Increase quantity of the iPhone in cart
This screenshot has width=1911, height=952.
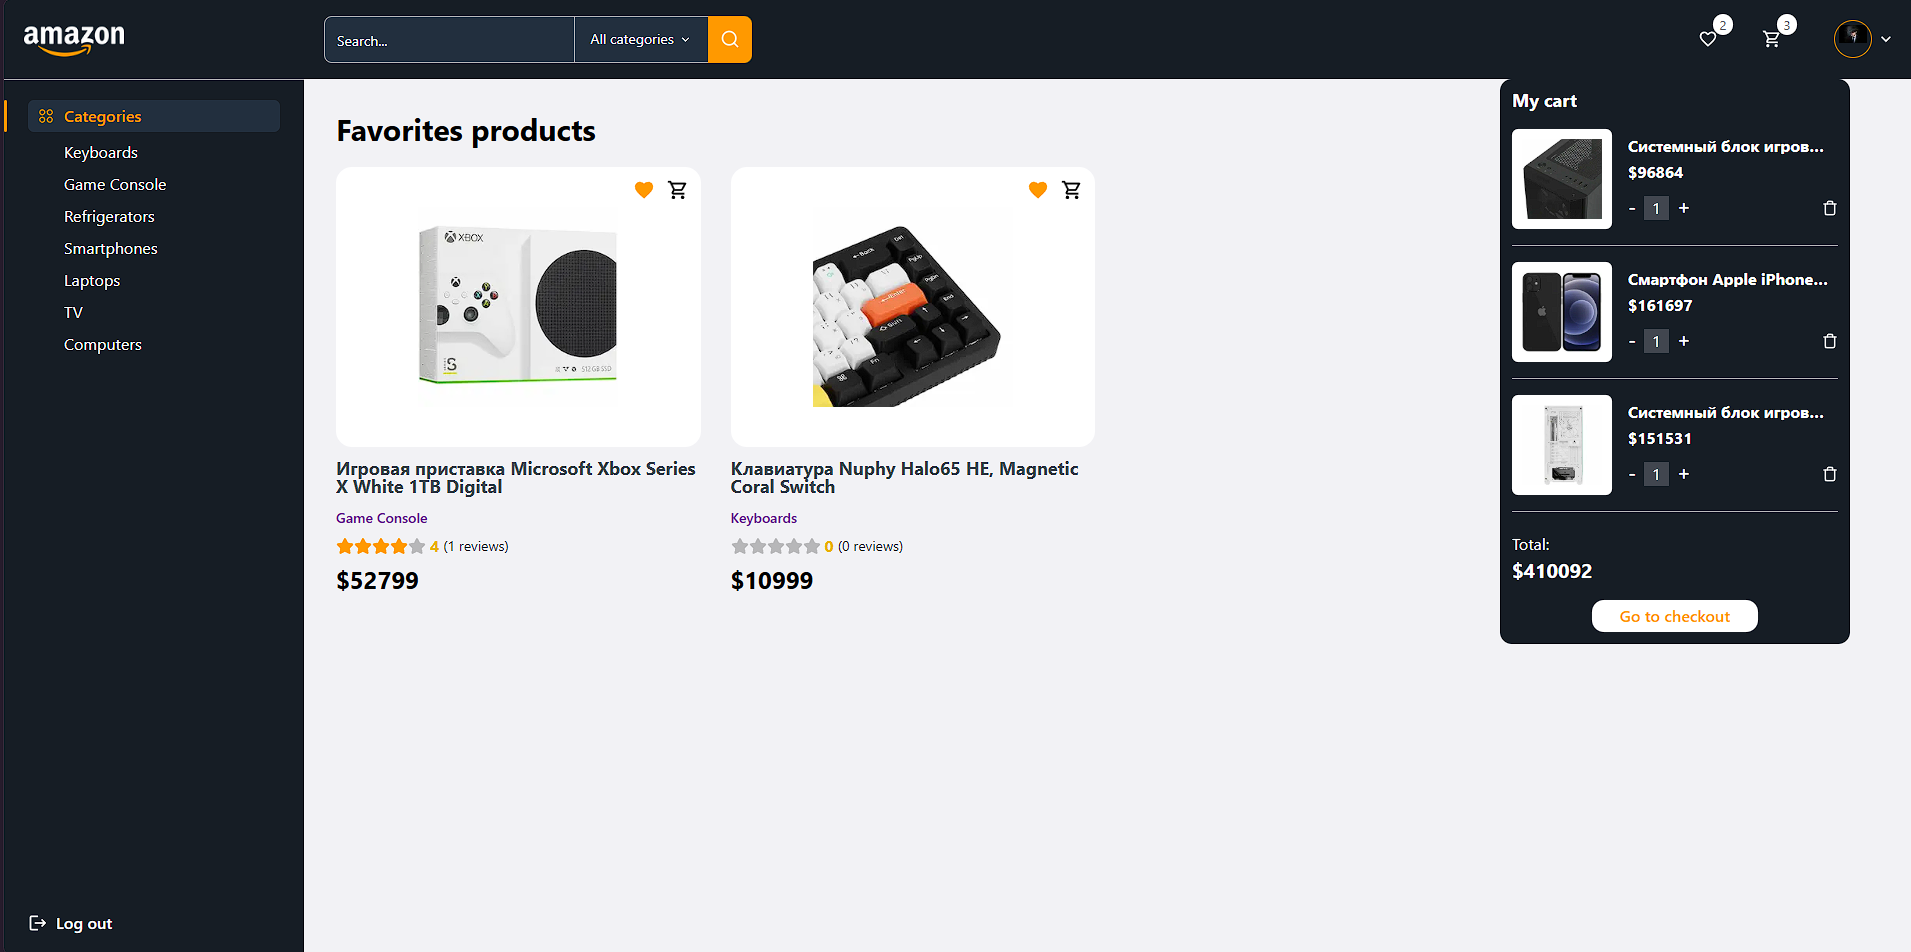(x=1684, y=341)
